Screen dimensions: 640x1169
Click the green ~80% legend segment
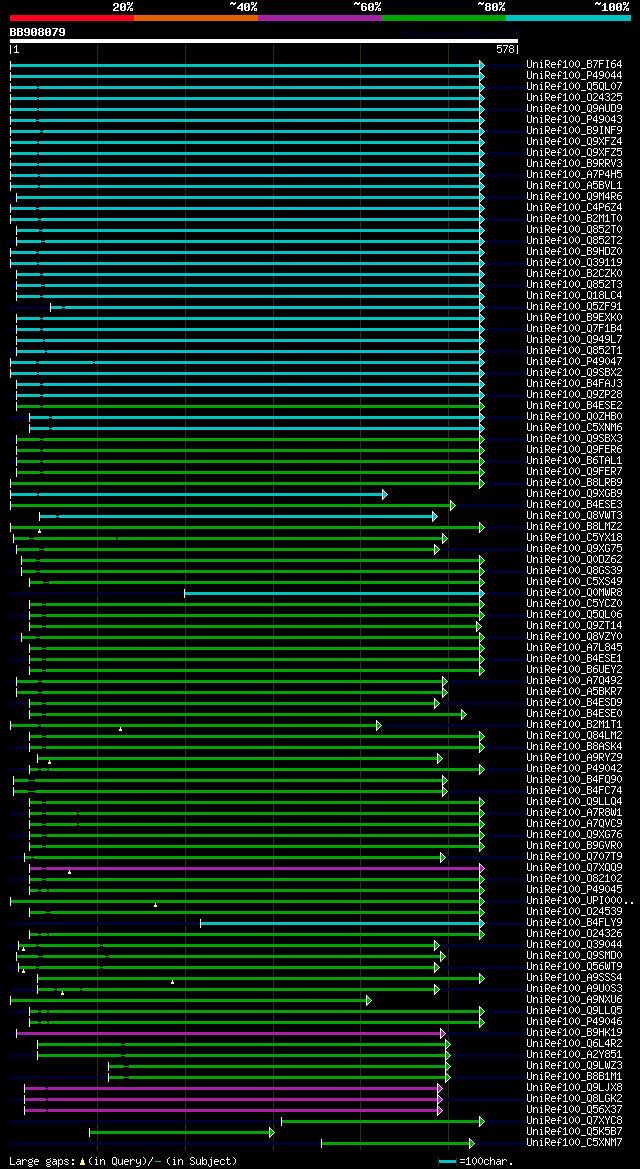coord(444,17)
